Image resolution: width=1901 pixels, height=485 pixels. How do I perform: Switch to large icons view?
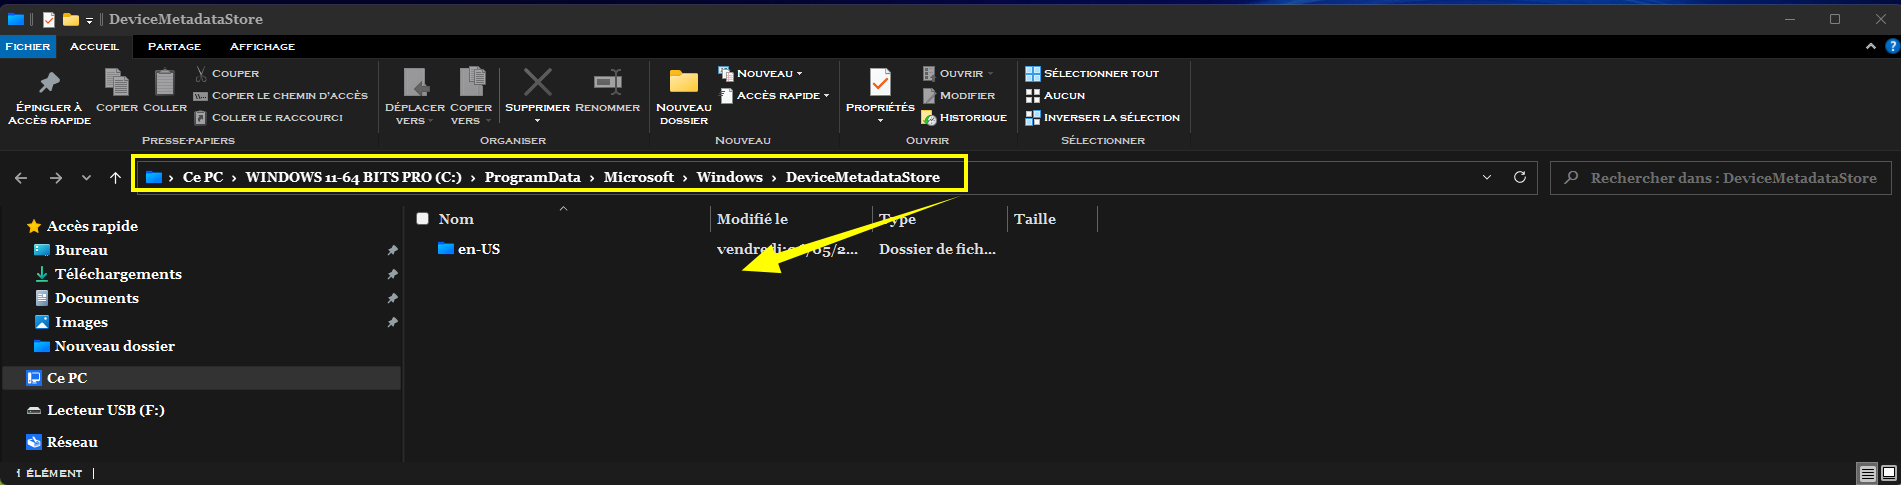point(1888,473)
